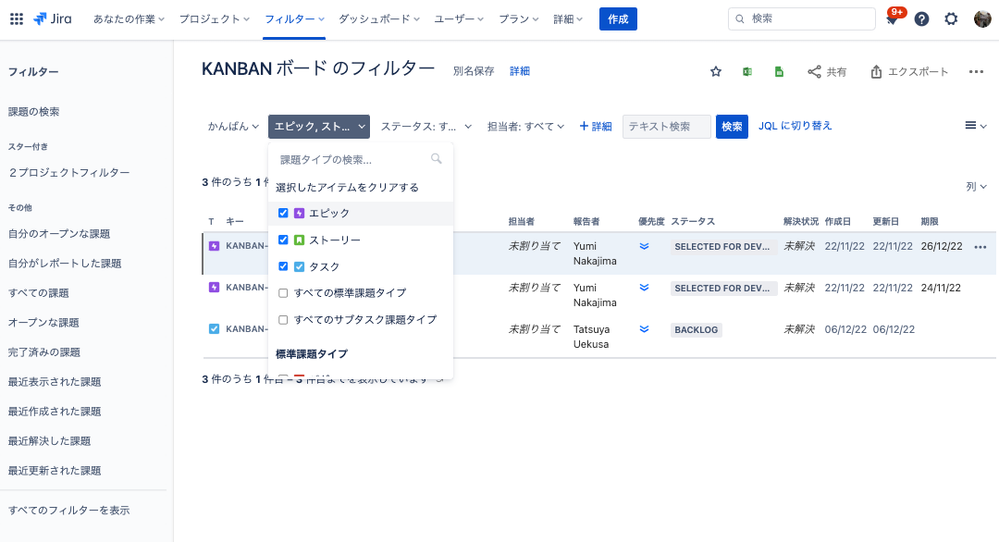Open the 詳細 top navigation menu

(x=568, y=19)
